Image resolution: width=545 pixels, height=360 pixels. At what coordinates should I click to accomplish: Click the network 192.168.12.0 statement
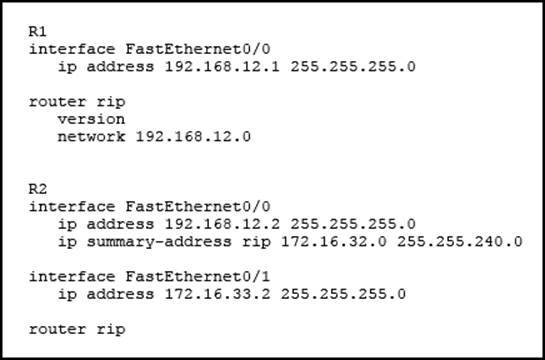point(154,137)
